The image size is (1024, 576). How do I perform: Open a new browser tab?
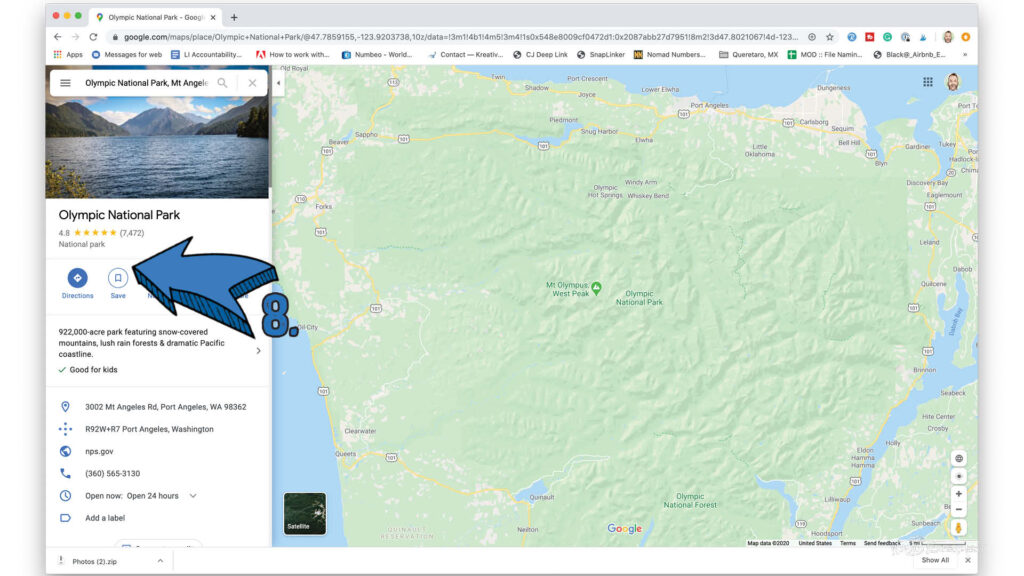(x=234, y=18)
